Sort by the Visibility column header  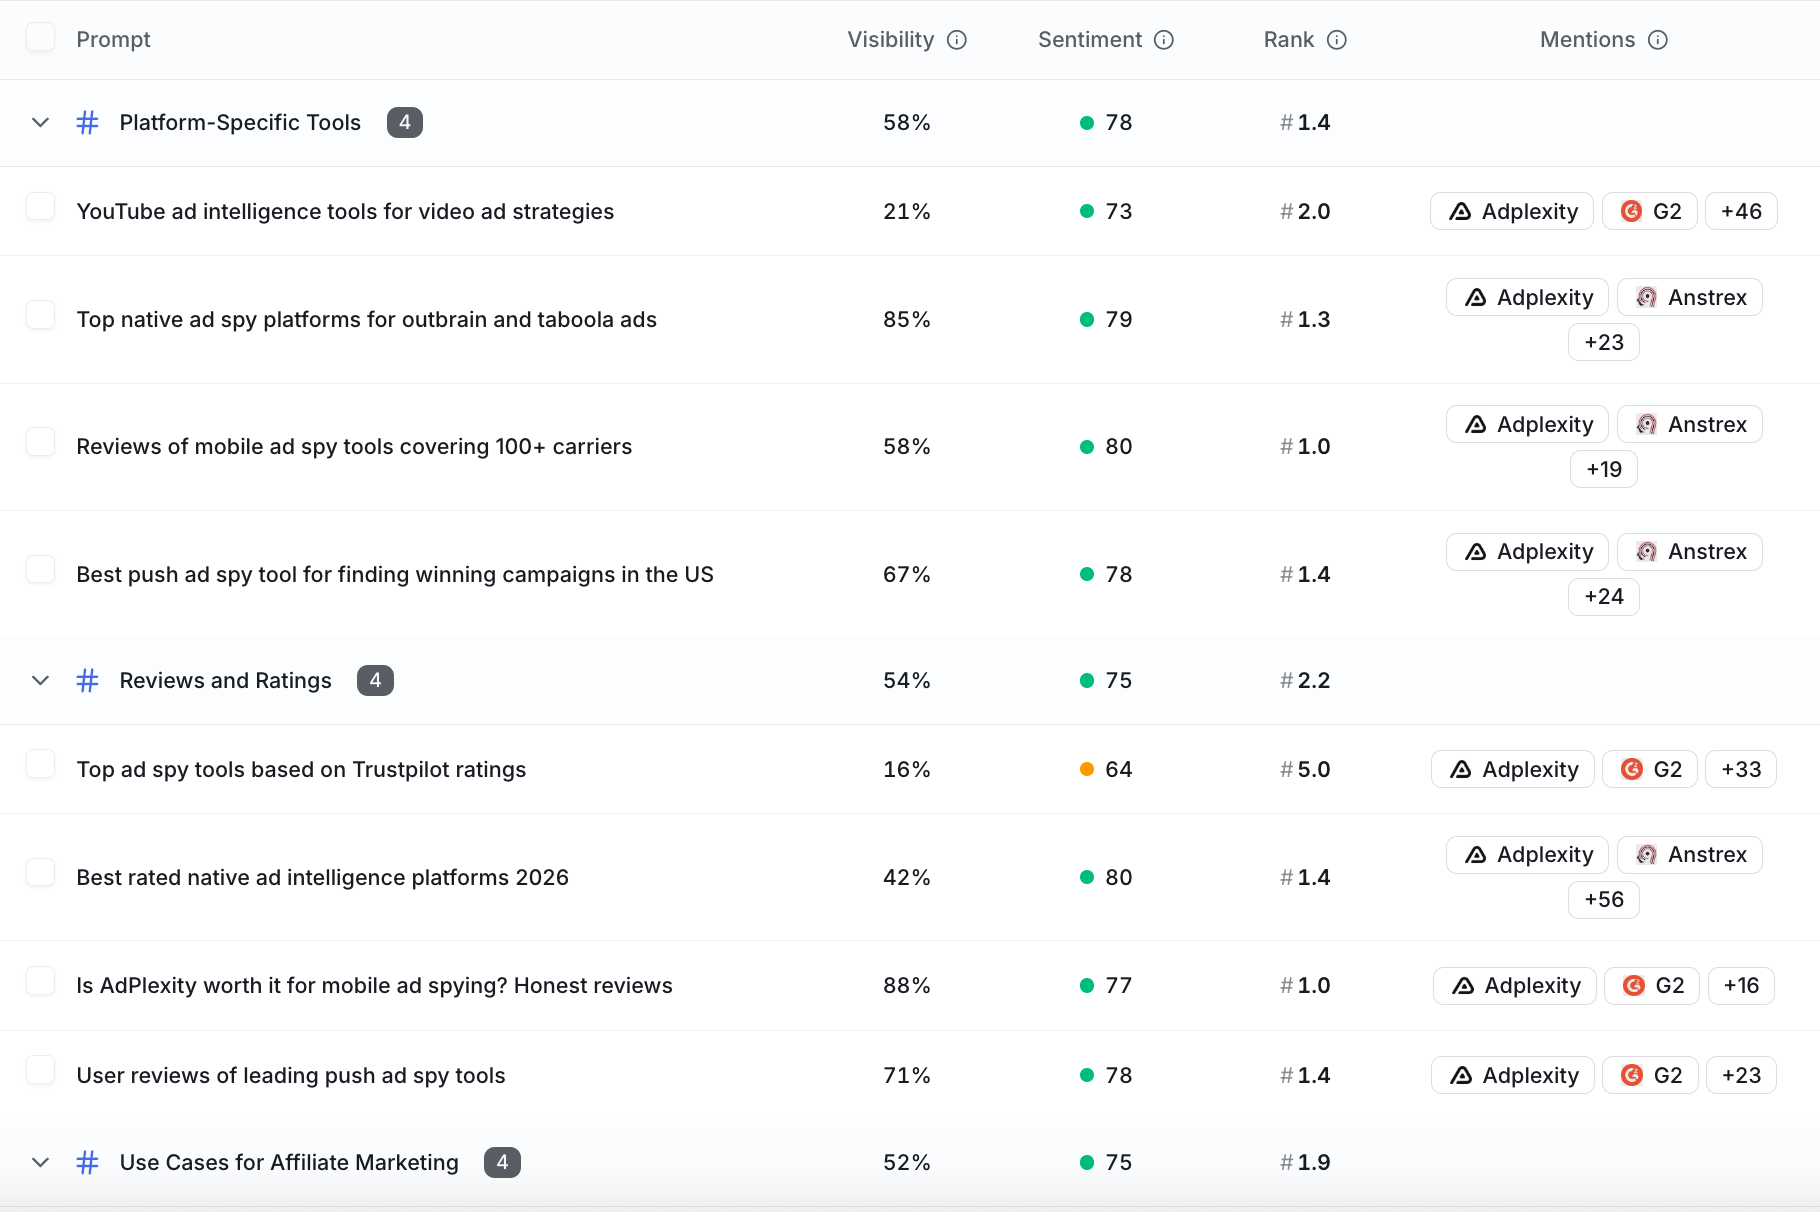click(x=891, y=40)
